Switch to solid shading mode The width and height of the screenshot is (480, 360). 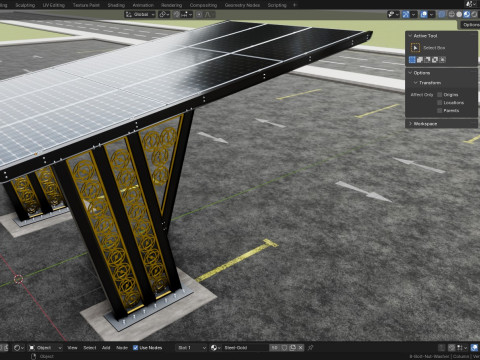tap(459, 14)
